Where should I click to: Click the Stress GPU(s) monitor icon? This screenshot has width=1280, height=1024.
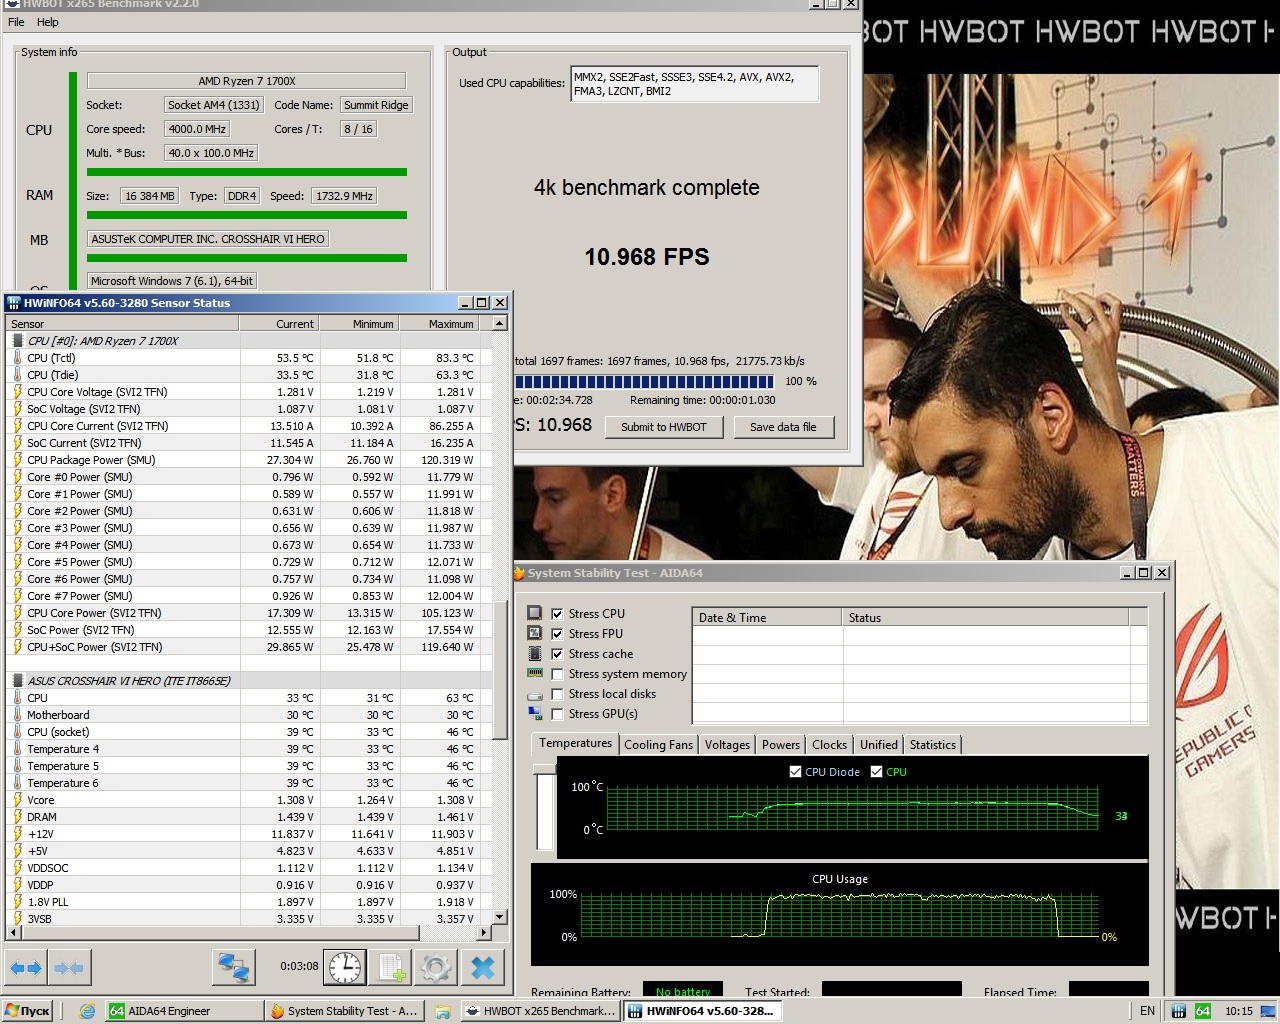point(535,714)
